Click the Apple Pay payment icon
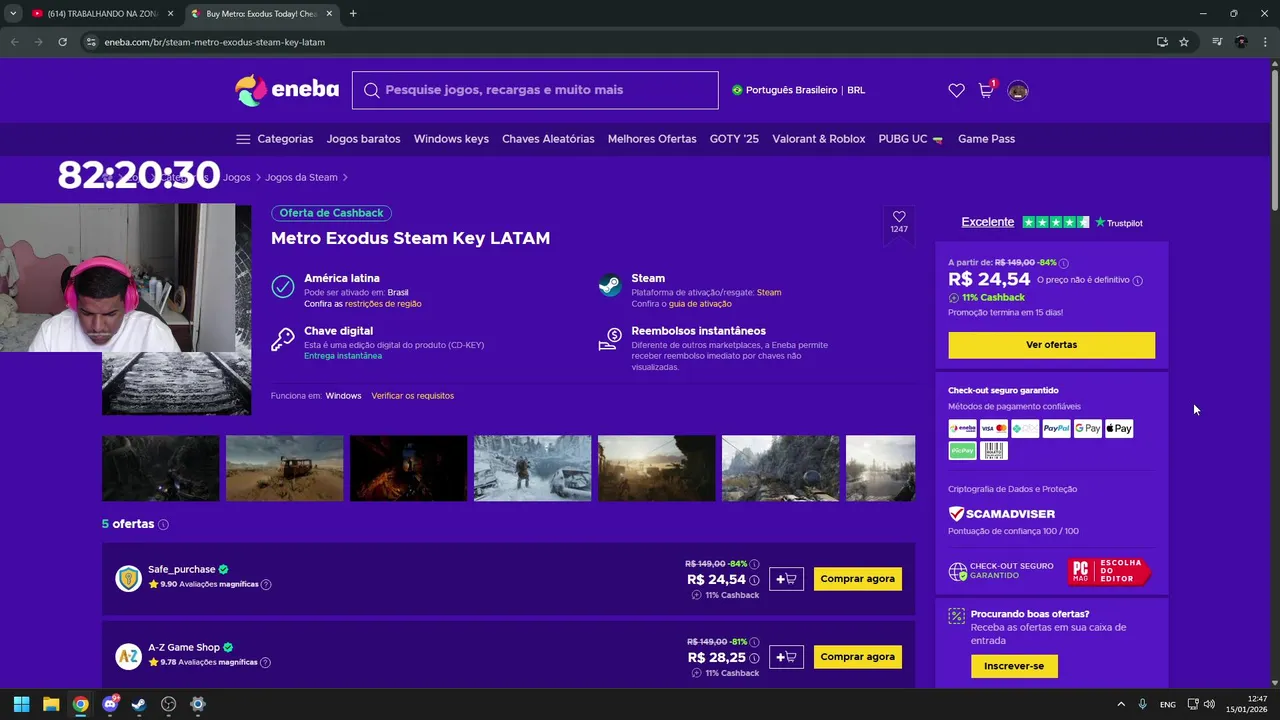The image size is (1280, 720). pos(1119,428)
